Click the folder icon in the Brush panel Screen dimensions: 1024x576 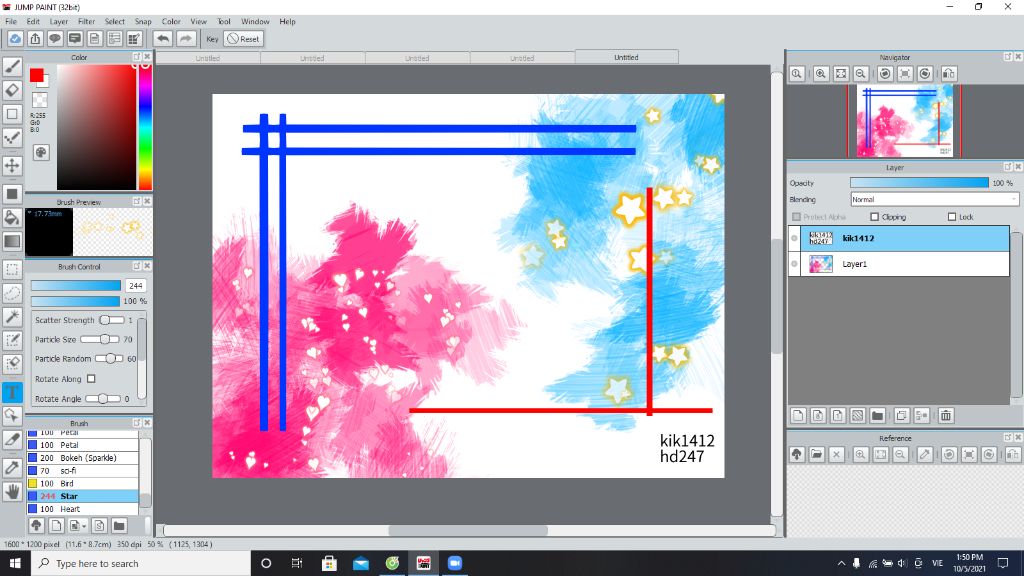pos(119,525)
